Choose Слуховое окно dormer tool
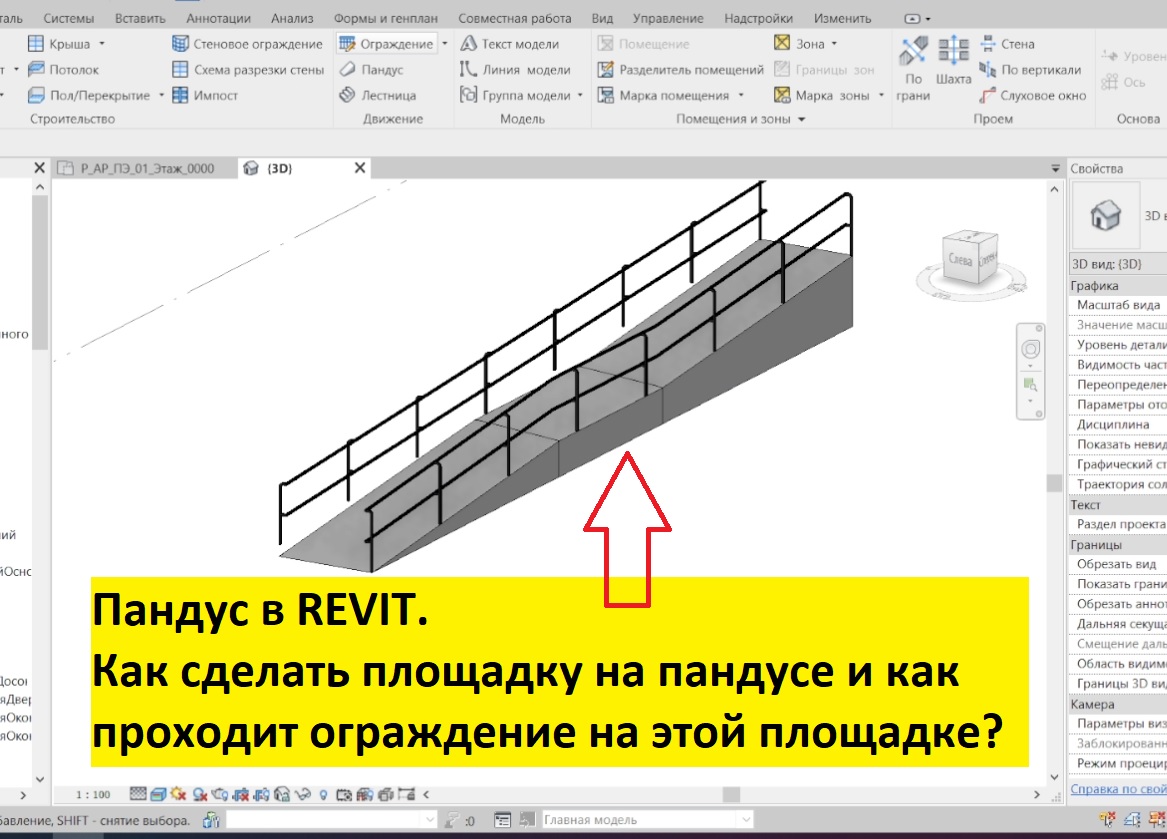 [x=1033, y=95]
